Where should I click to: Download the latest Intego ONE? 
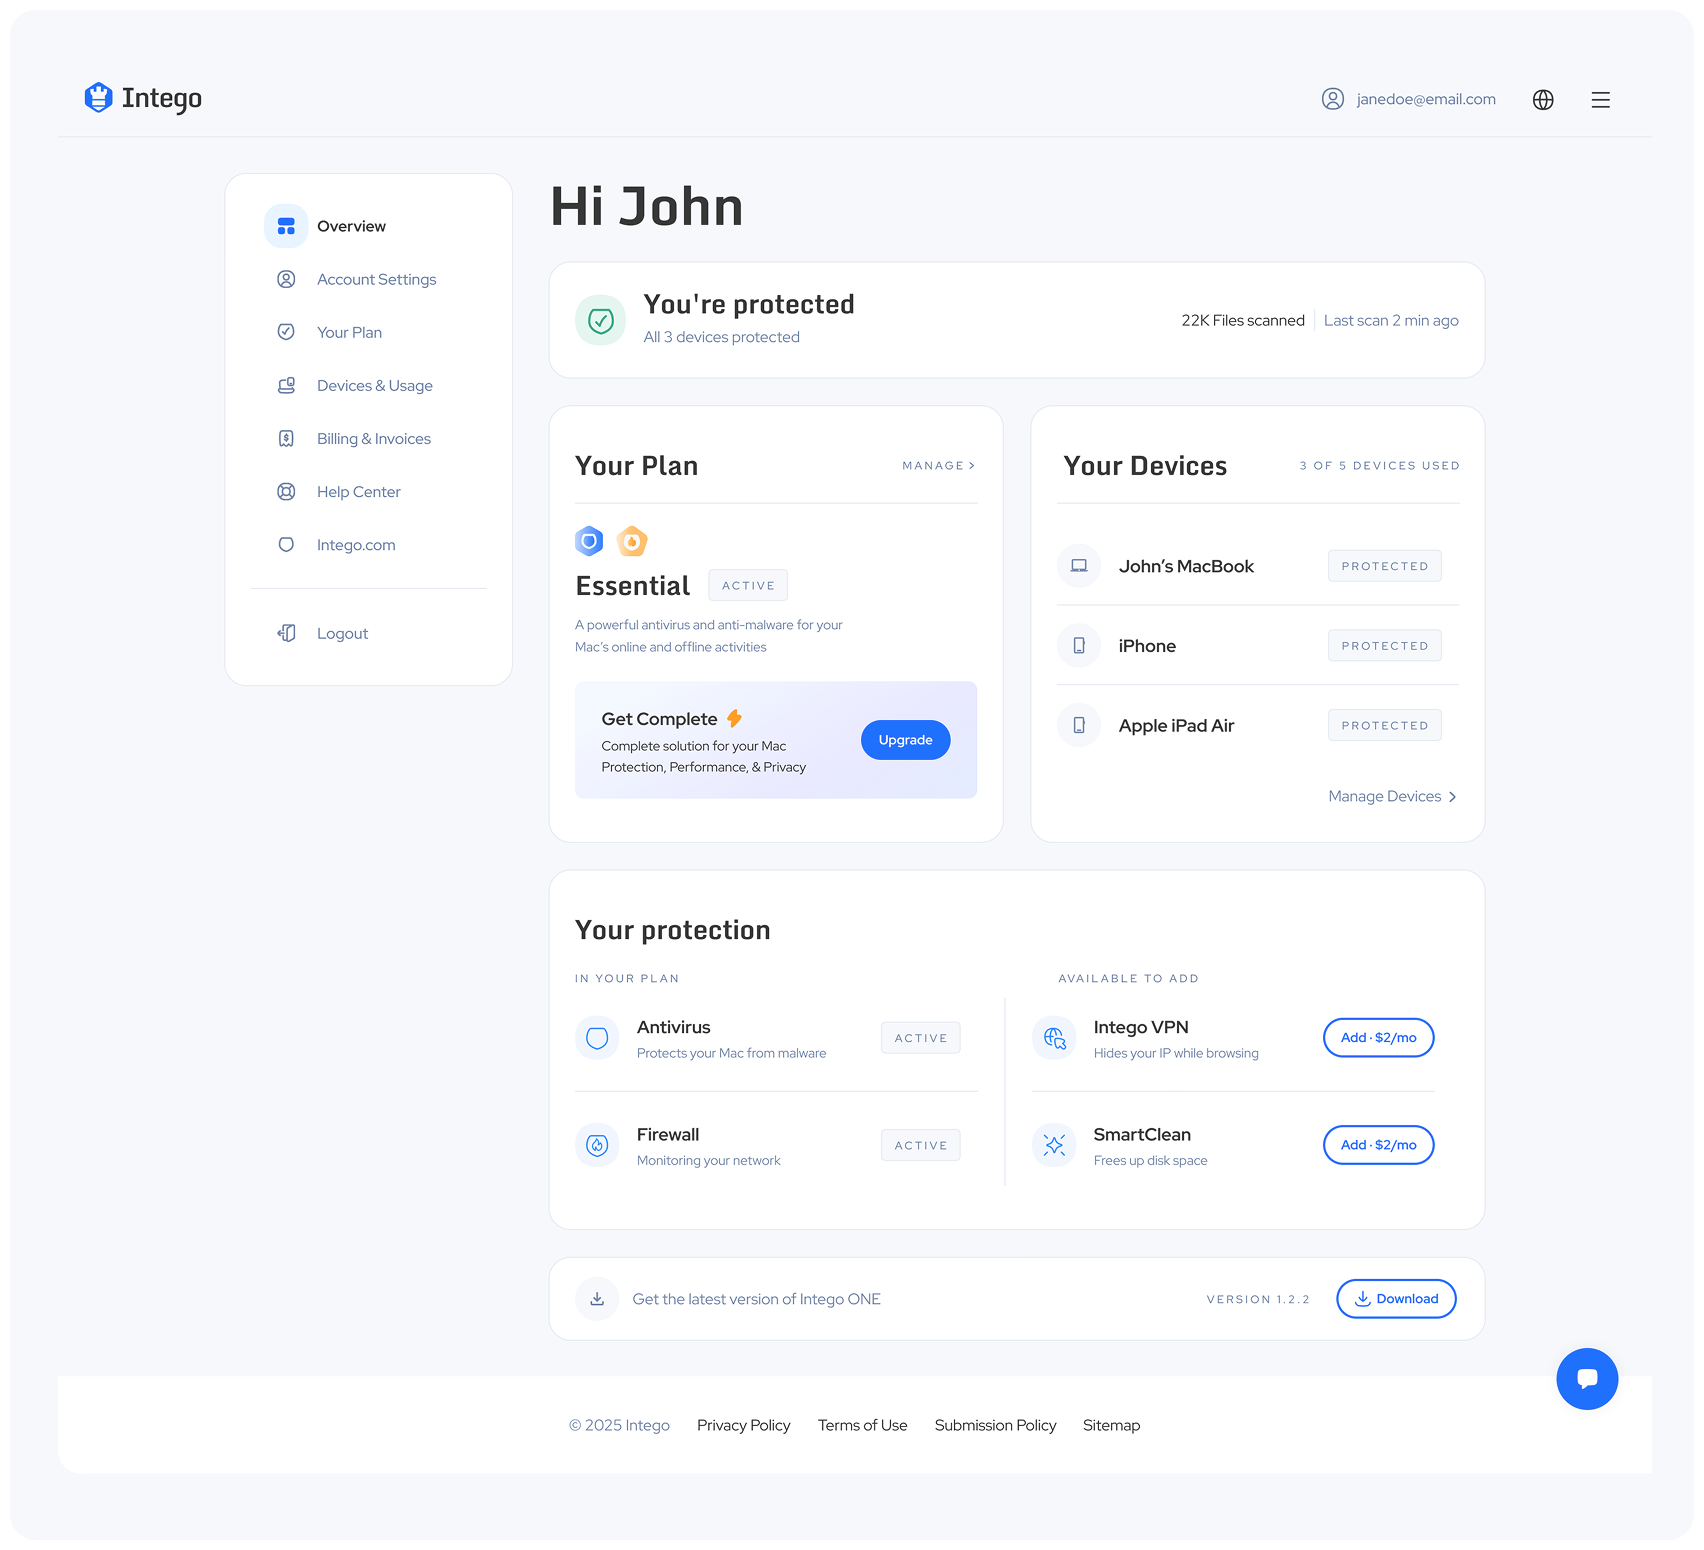[x=1396, y=1299]
